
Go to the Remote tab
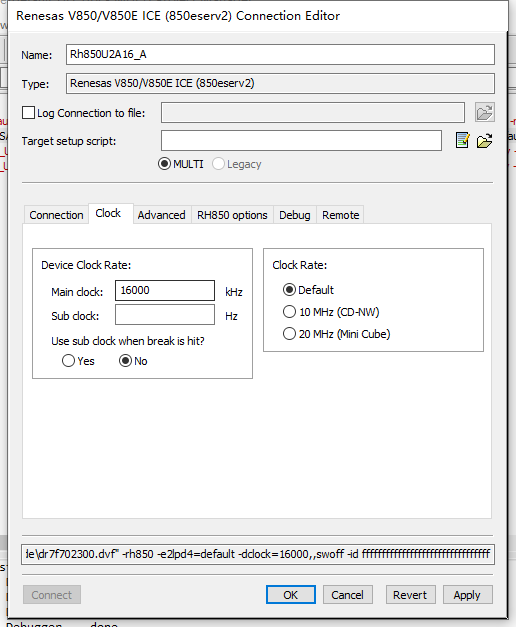[341, 215]
